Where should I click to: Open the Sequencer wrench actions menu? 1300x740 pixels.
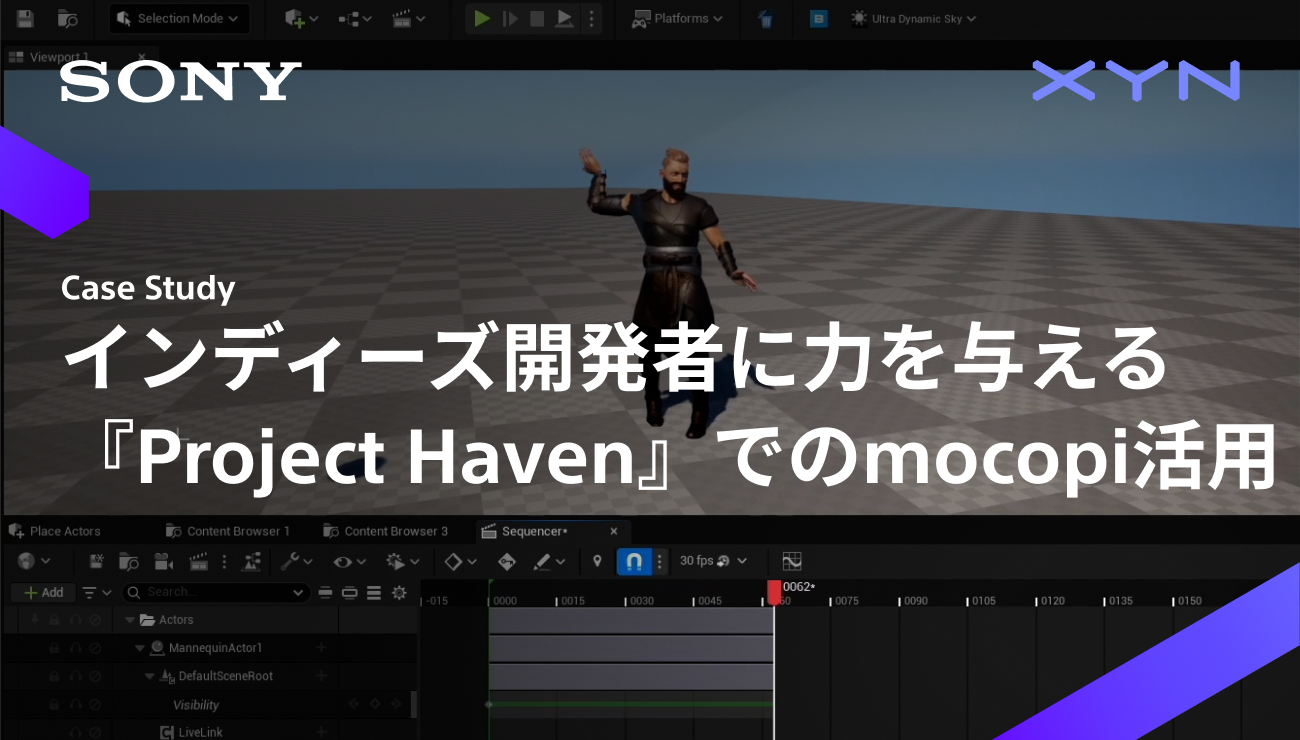[296, 562]
